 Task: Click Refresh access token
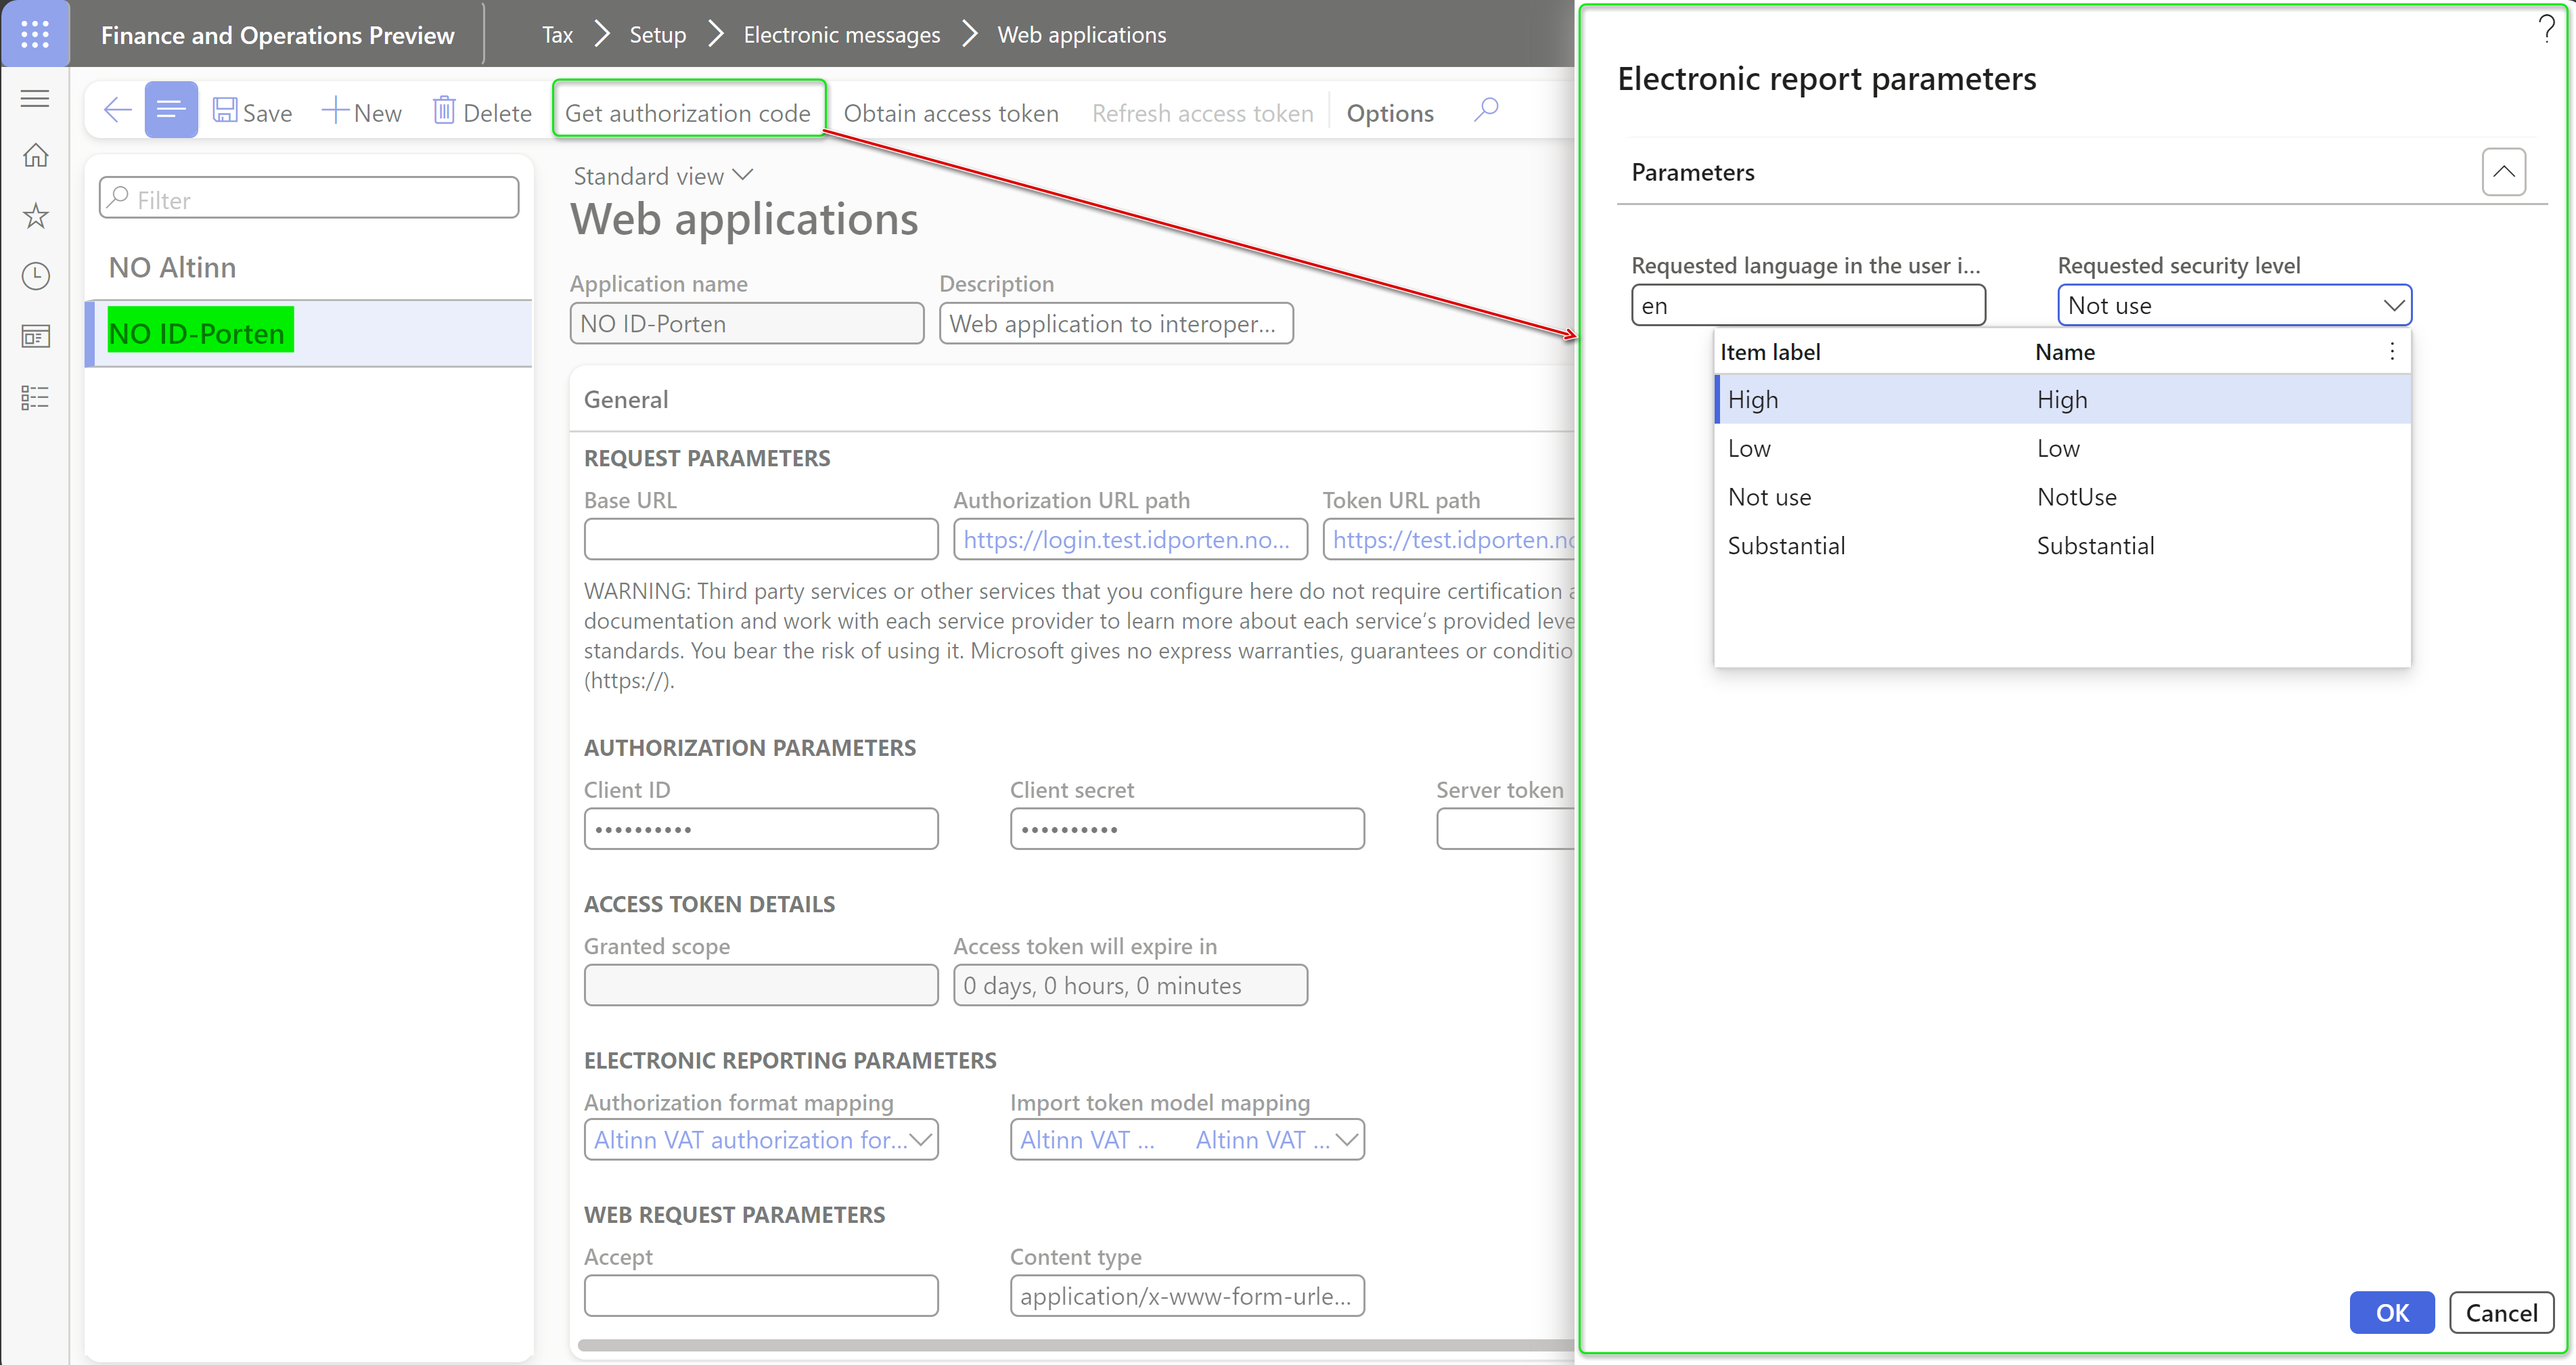click(x=1203, y=113)
